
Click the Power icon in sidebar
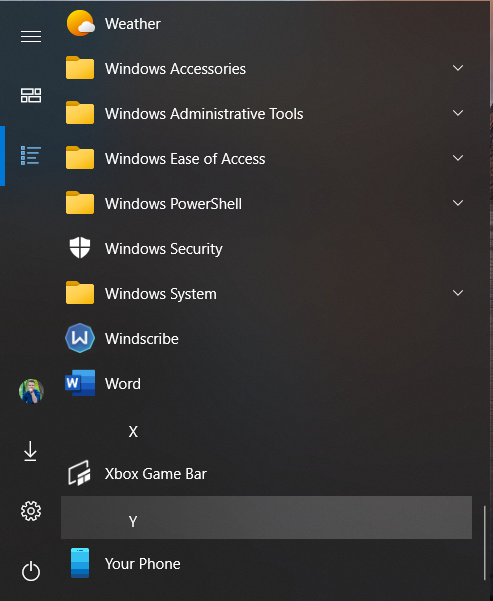[x=31, y=571]
